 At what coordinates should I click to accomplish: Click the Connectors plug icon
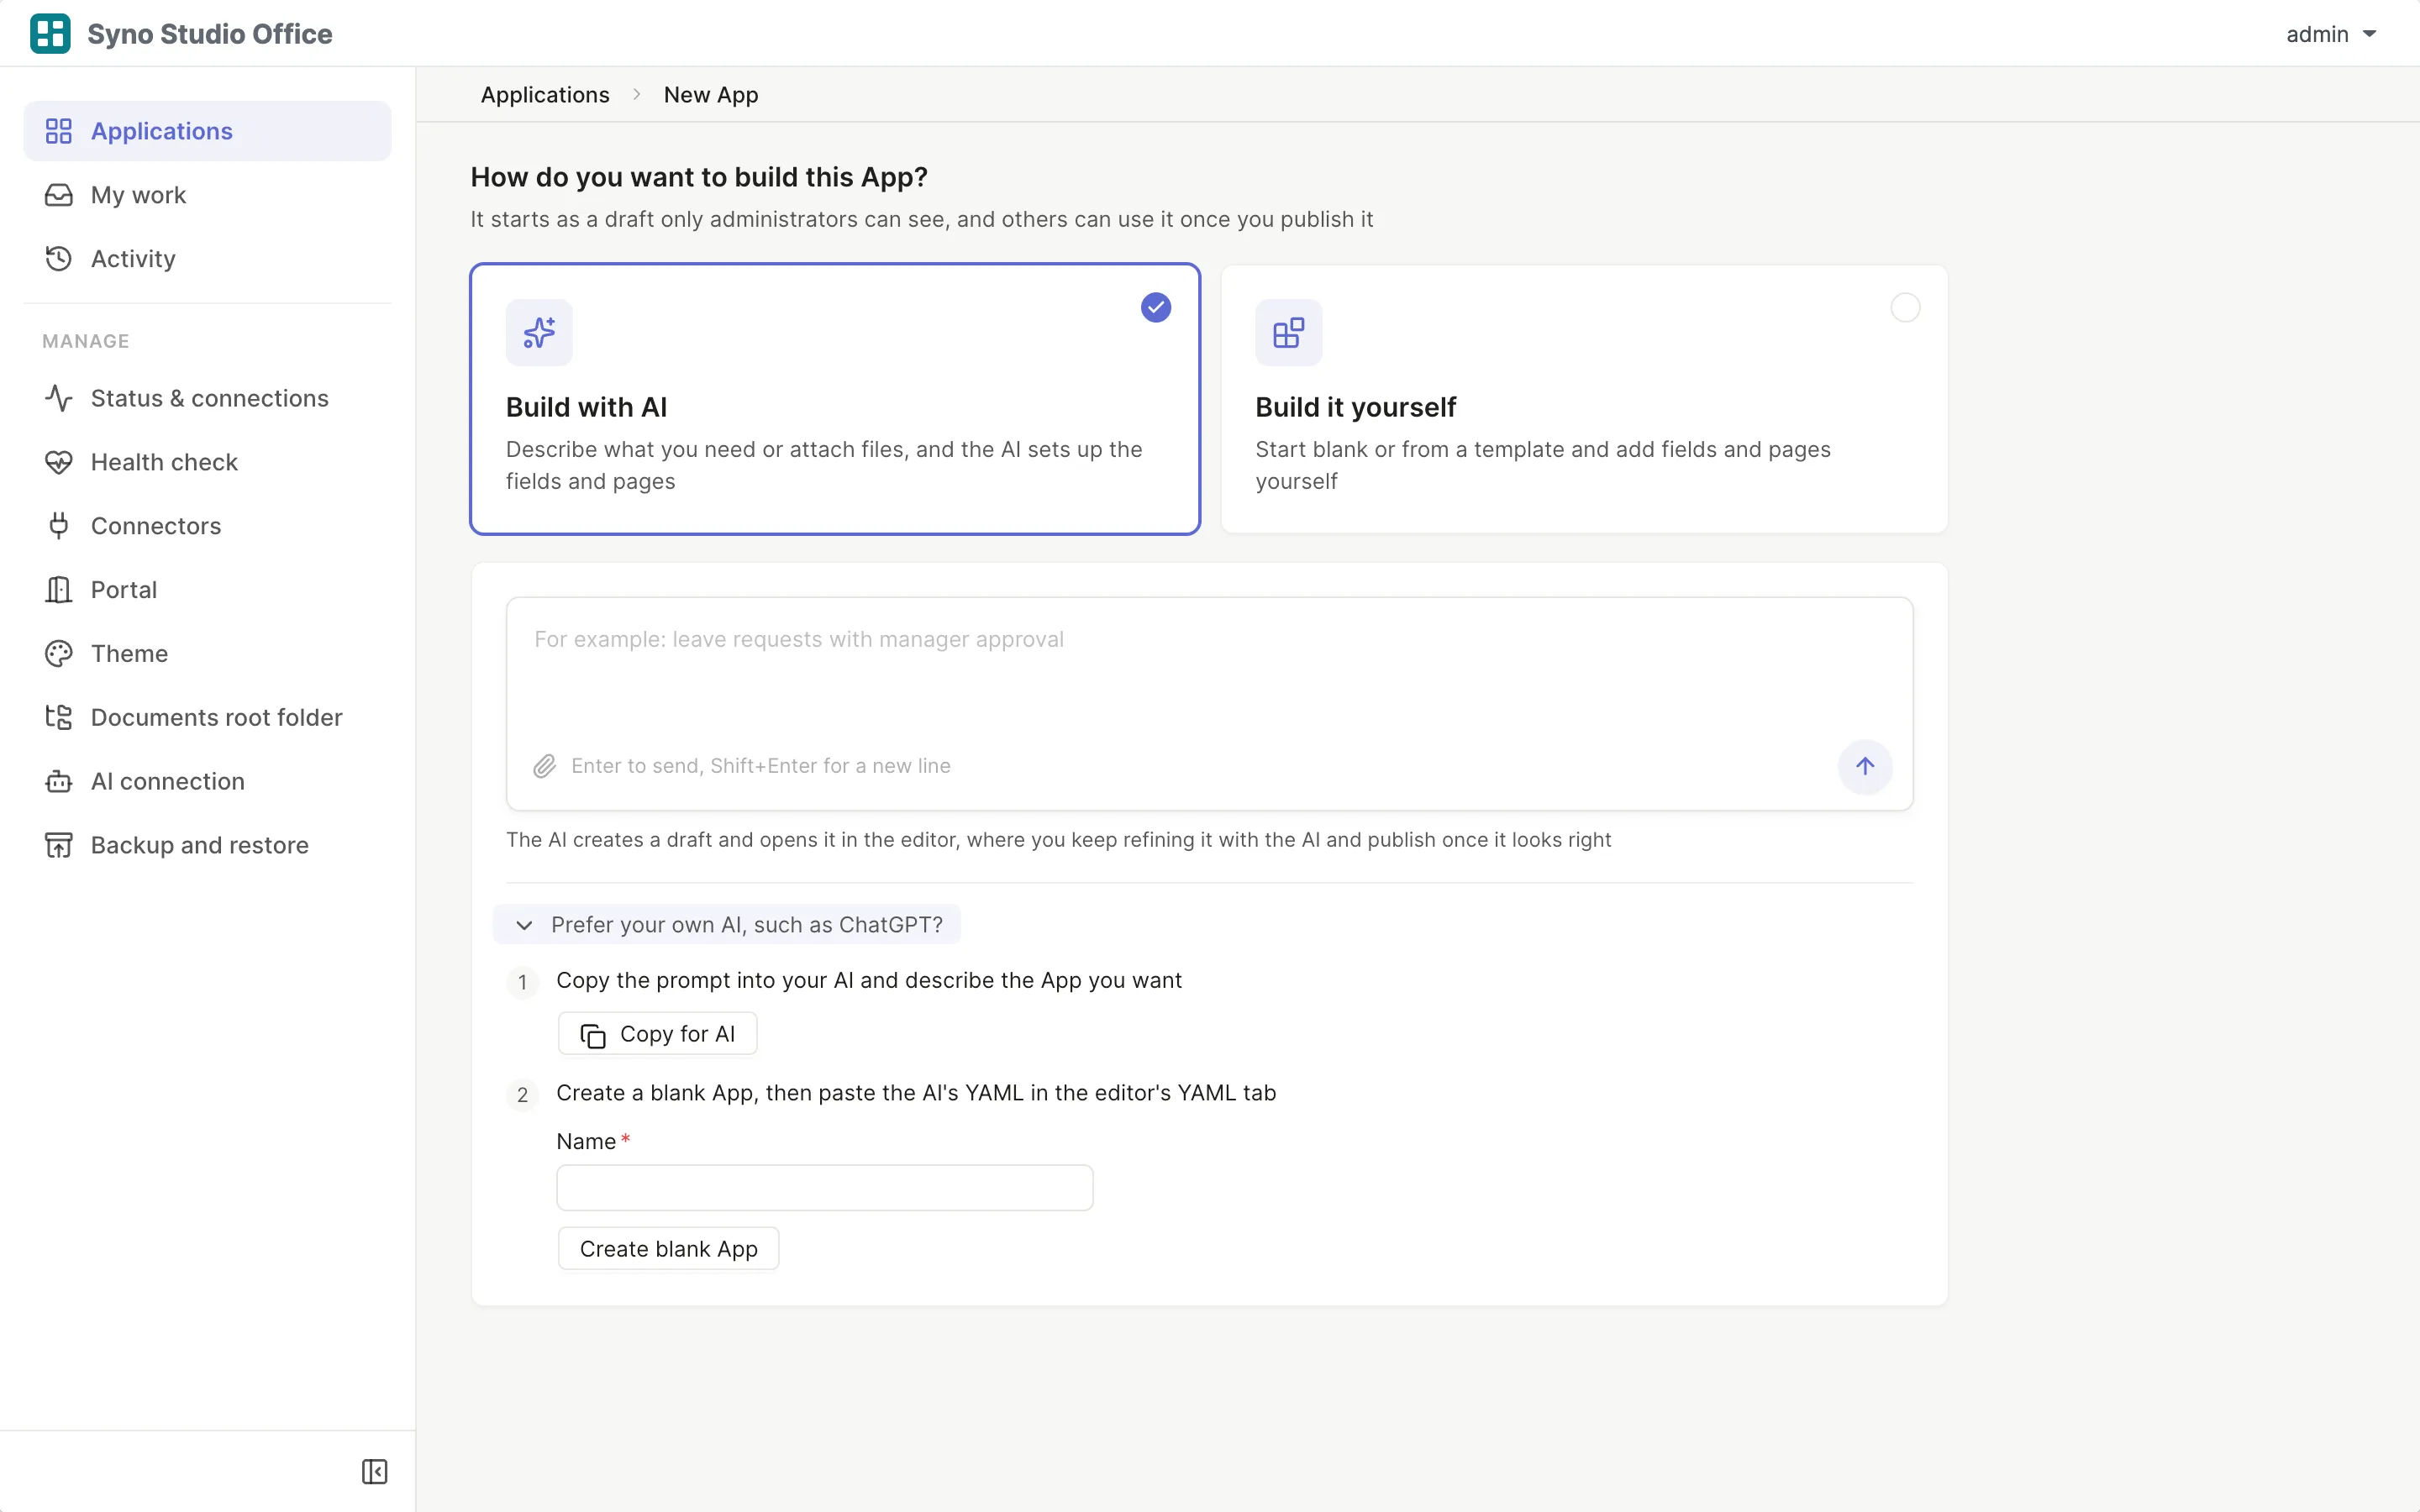tap(59, 526)
